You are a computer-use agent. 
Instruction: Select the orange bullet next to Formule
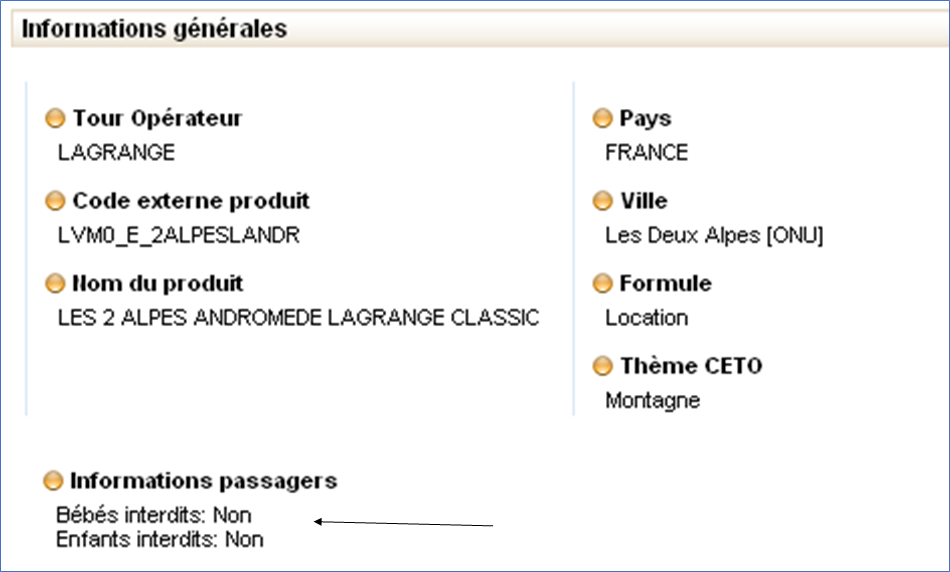coord(602,284)
